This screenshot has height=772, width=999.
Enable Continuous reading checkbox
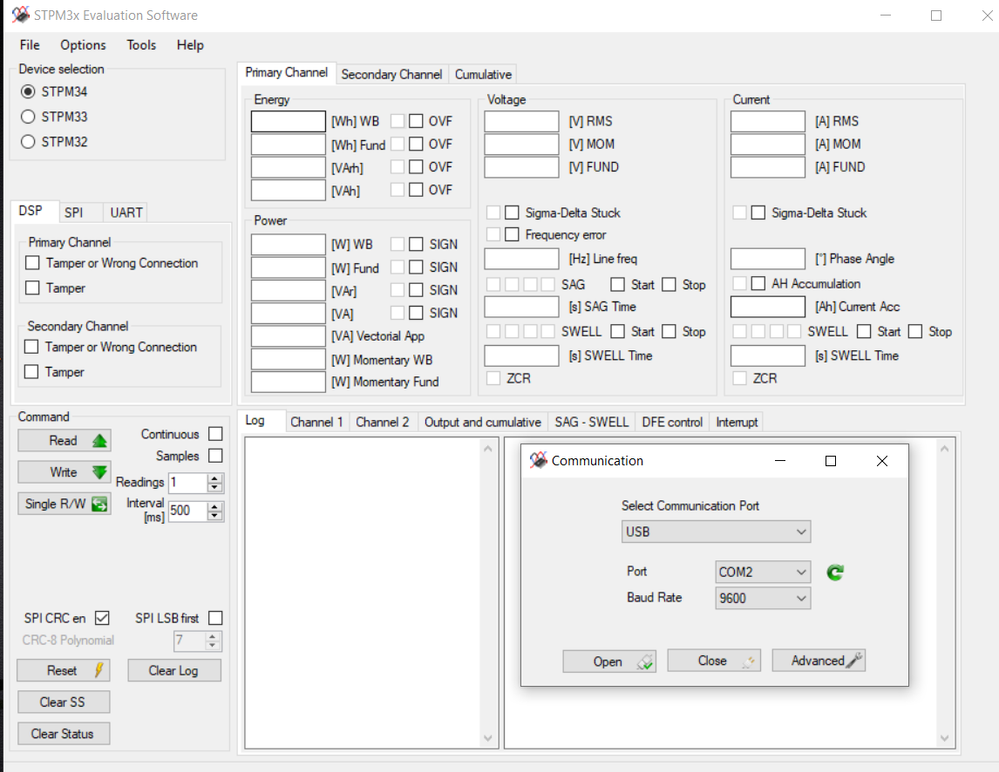(216, 434)
